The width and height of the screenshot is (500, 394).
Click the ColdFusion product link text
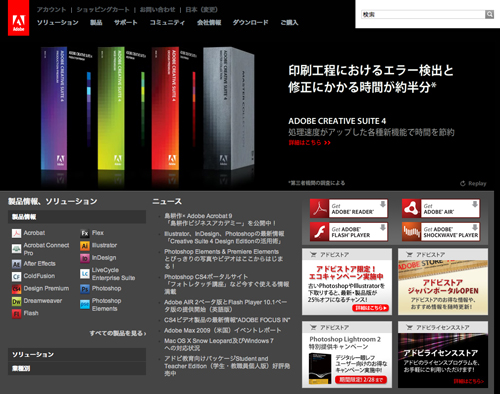coord(39,276)
